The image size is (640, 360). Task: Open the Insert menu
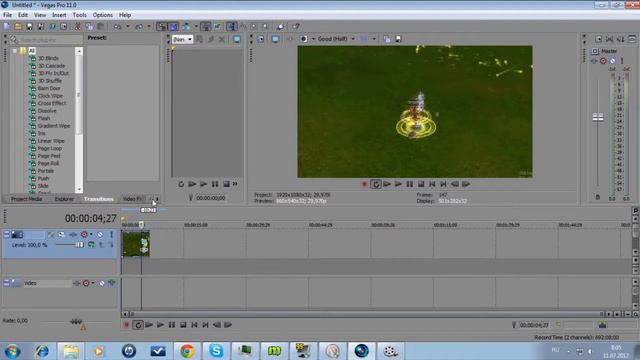pos(59,15)
